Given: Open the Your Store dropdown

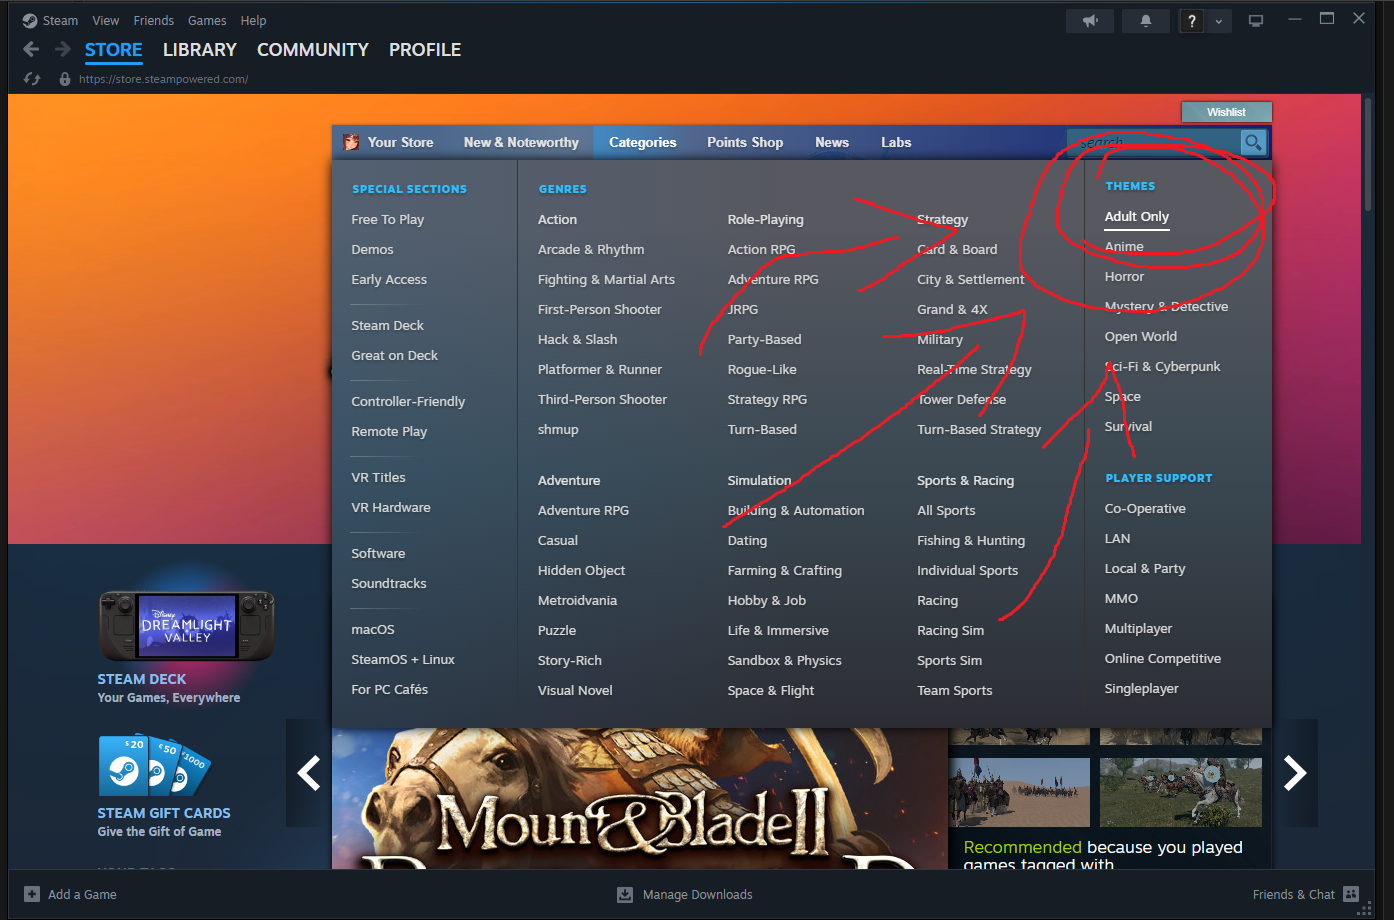Looking at the screenshot, I should tap(400, 142).
